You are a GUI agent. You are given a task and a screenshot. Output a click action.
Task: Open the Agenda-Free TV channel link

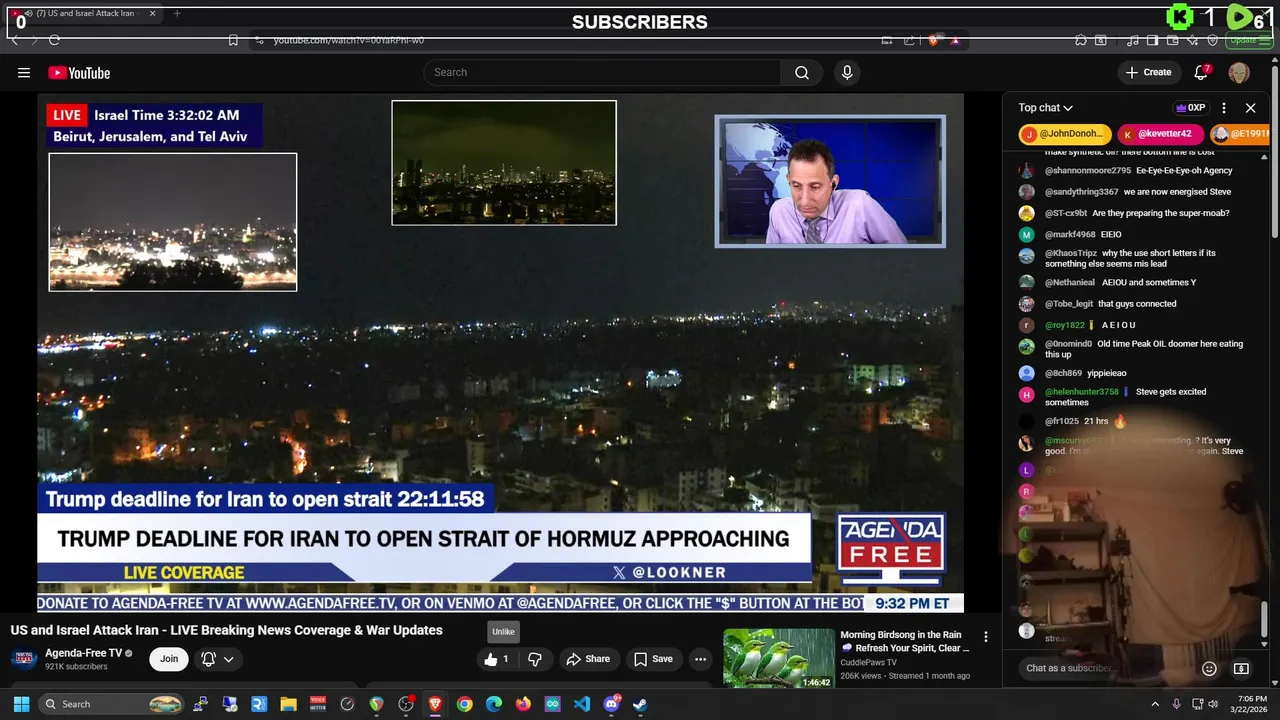coord(84,653)
